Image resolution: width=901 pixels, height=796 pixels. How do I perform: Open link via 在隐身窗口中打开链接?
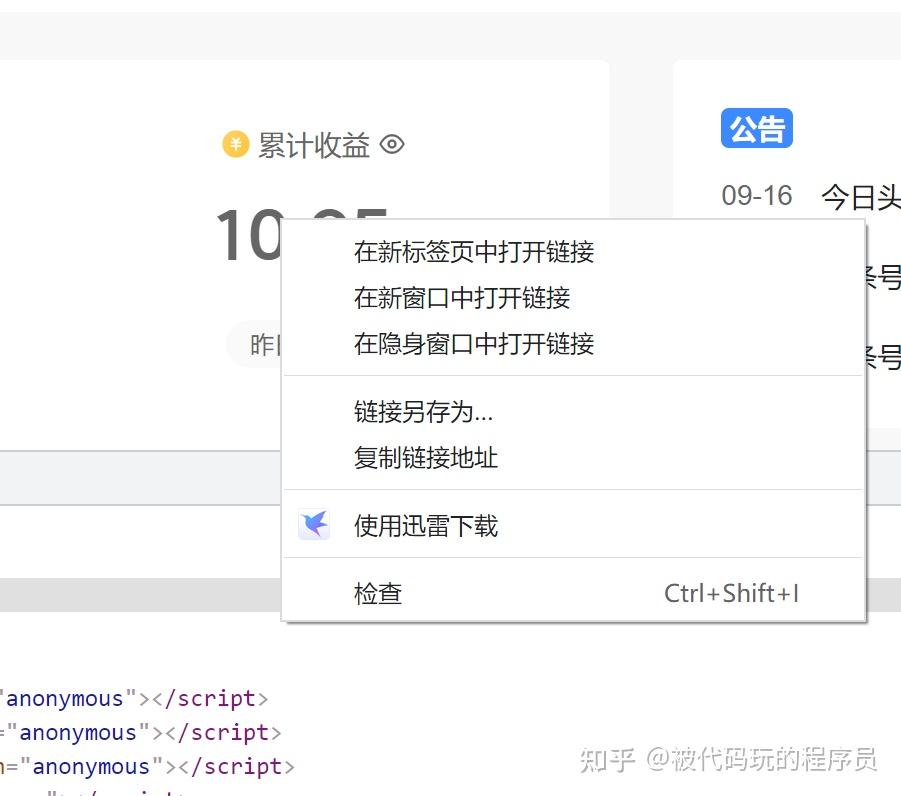474,344
